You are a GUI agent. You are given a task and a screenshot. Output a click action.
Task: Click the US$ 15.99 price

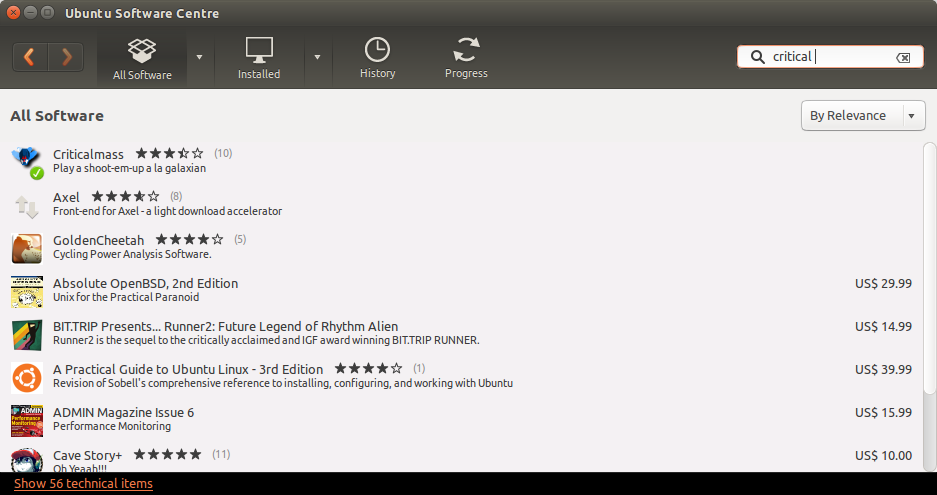[883, 412]
